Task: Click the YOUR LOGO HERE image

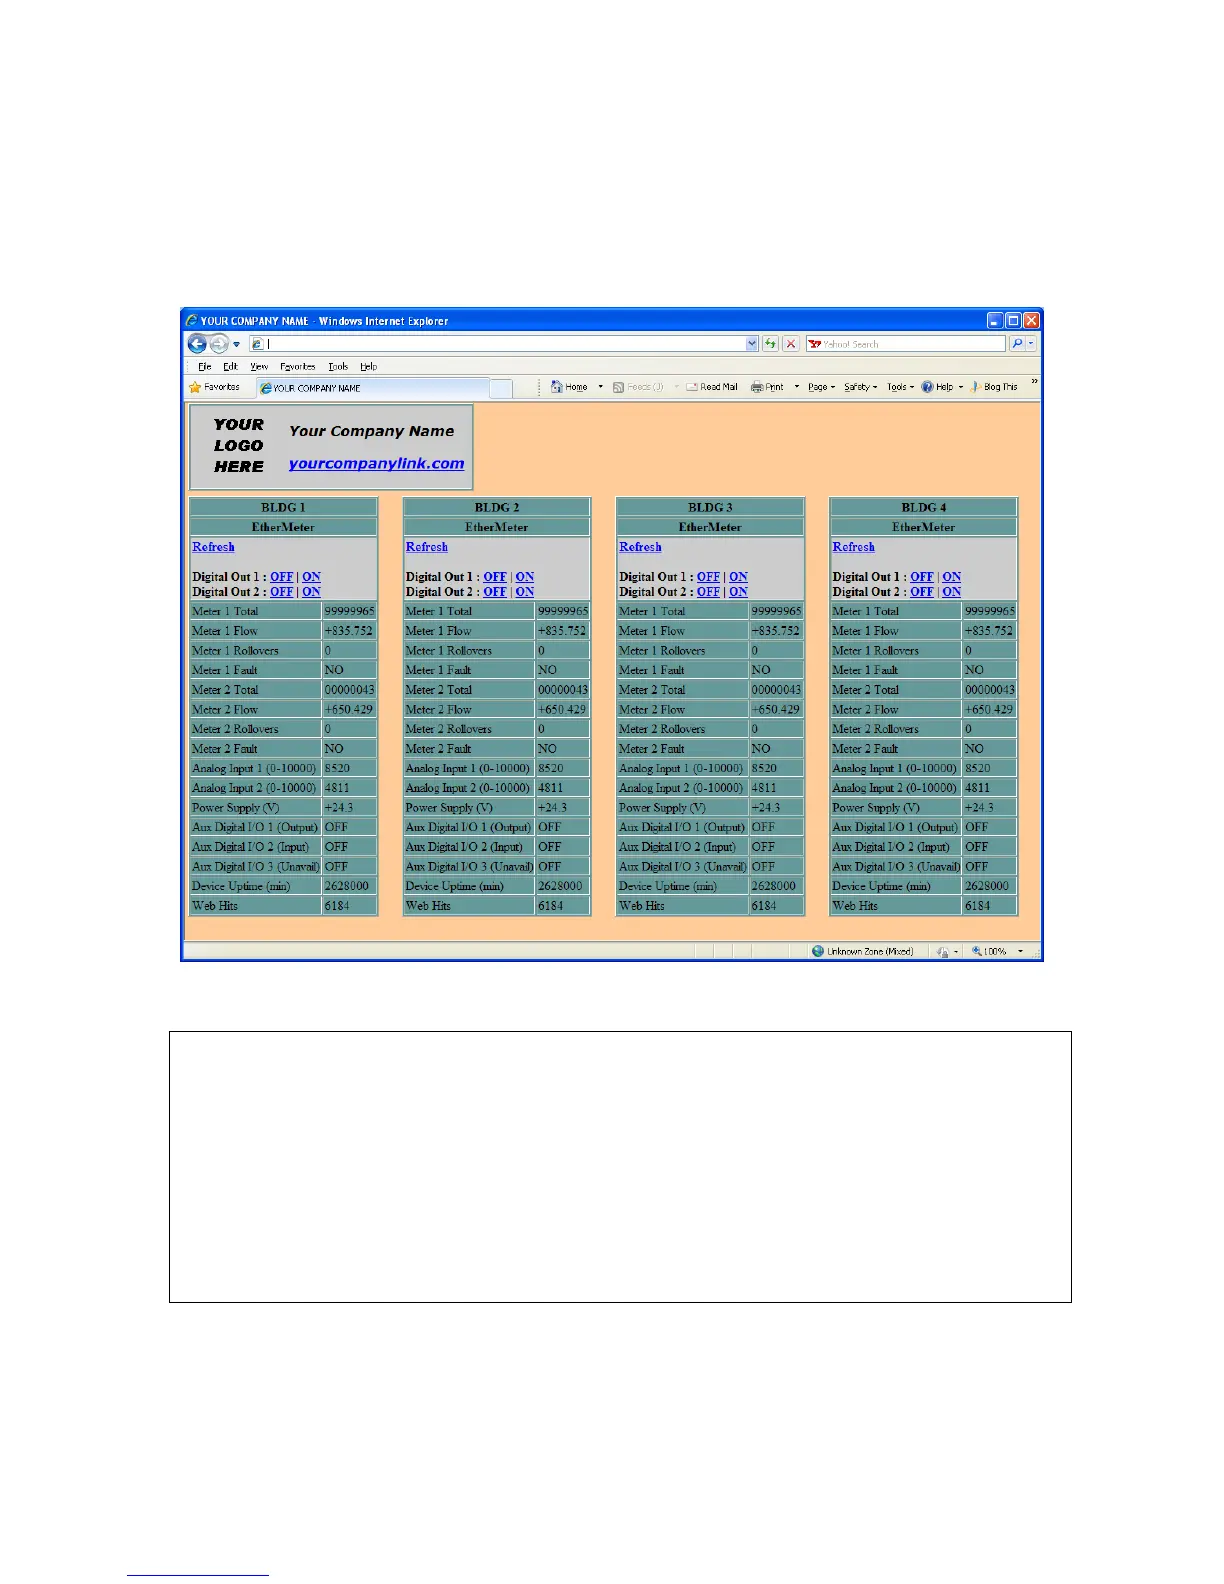Action: pos(239,446)
